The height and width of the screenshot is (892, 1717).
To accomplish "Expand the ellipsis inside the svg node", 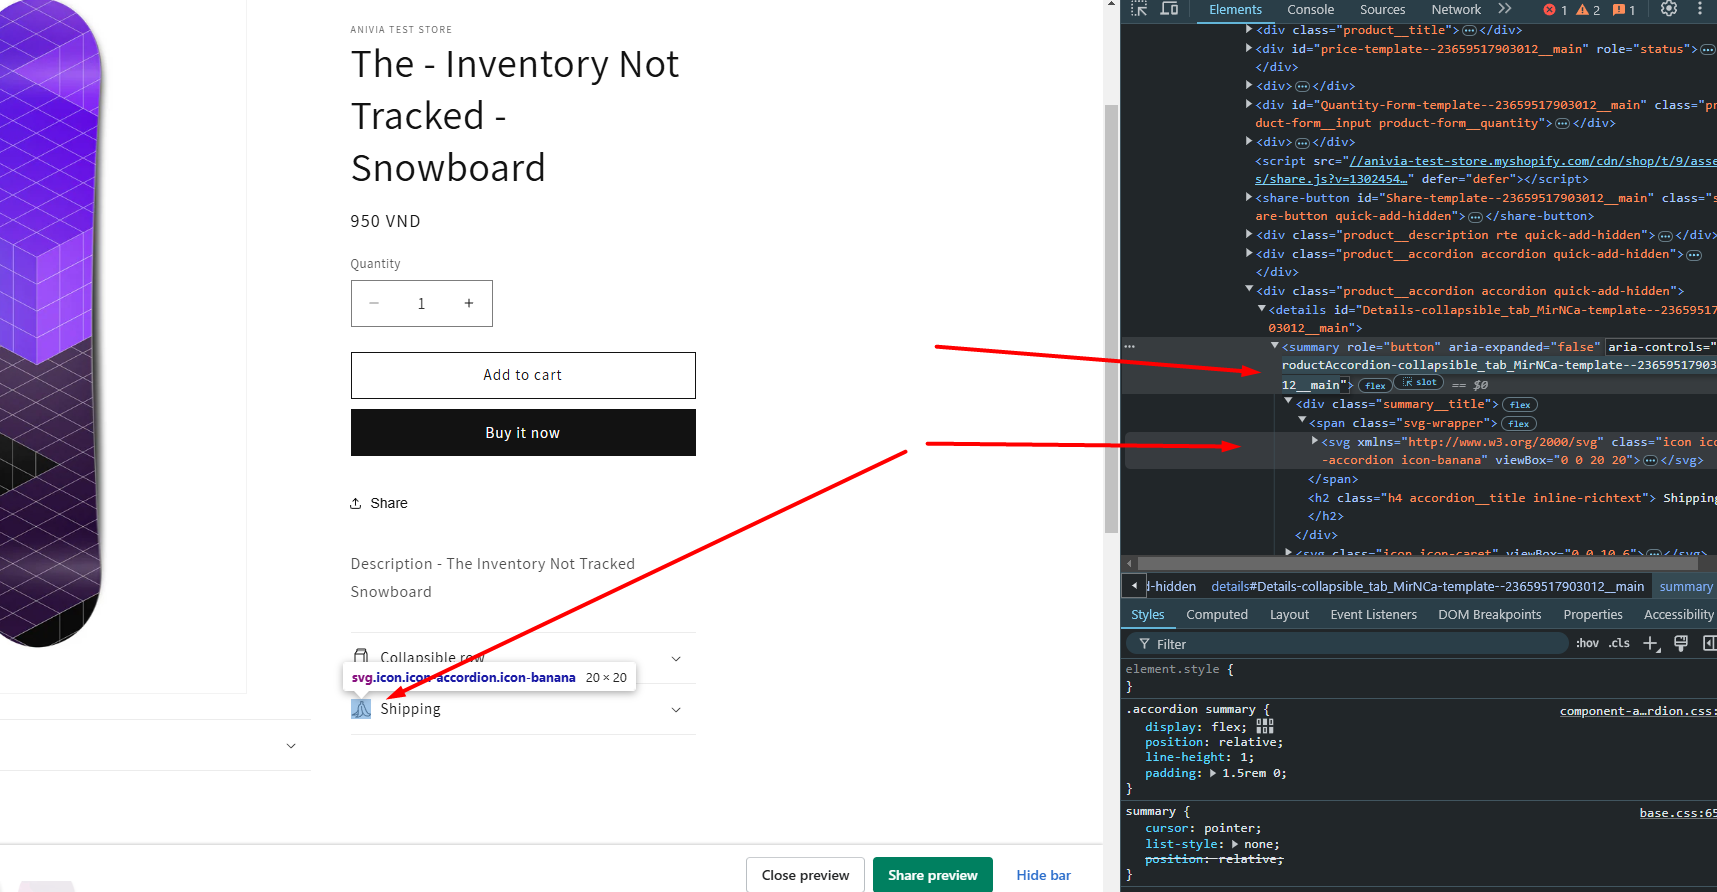I will point(1650,460).
